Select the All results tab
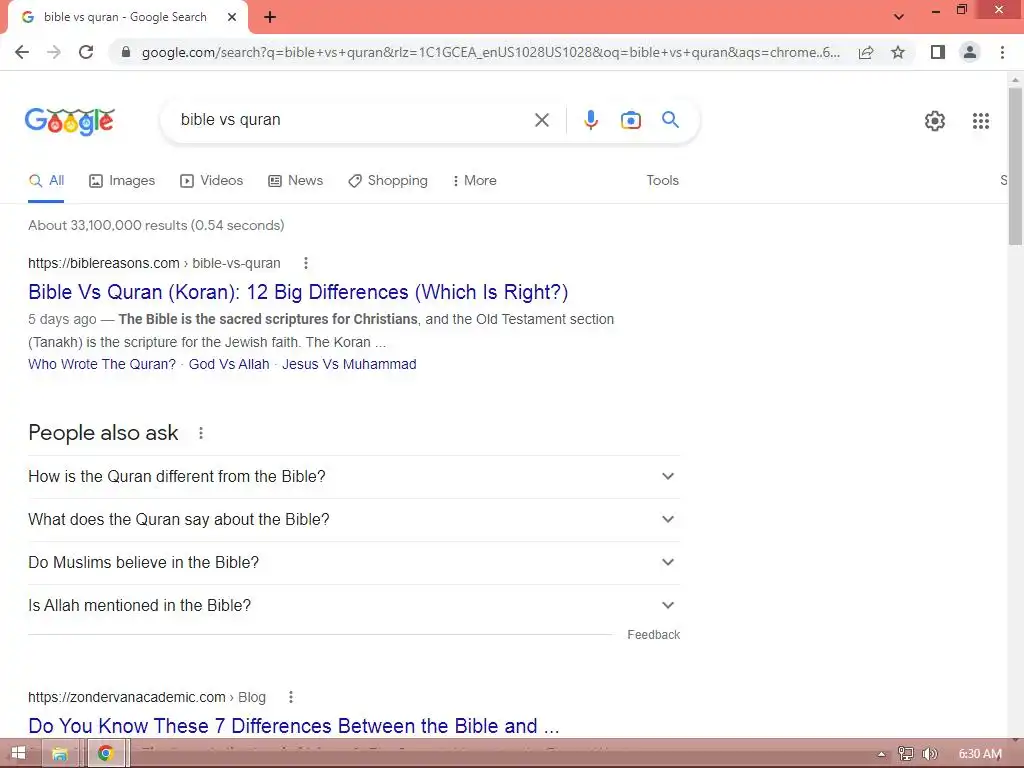The width and height of the screenshot is (1024, 768). click(x=46, y=181)
